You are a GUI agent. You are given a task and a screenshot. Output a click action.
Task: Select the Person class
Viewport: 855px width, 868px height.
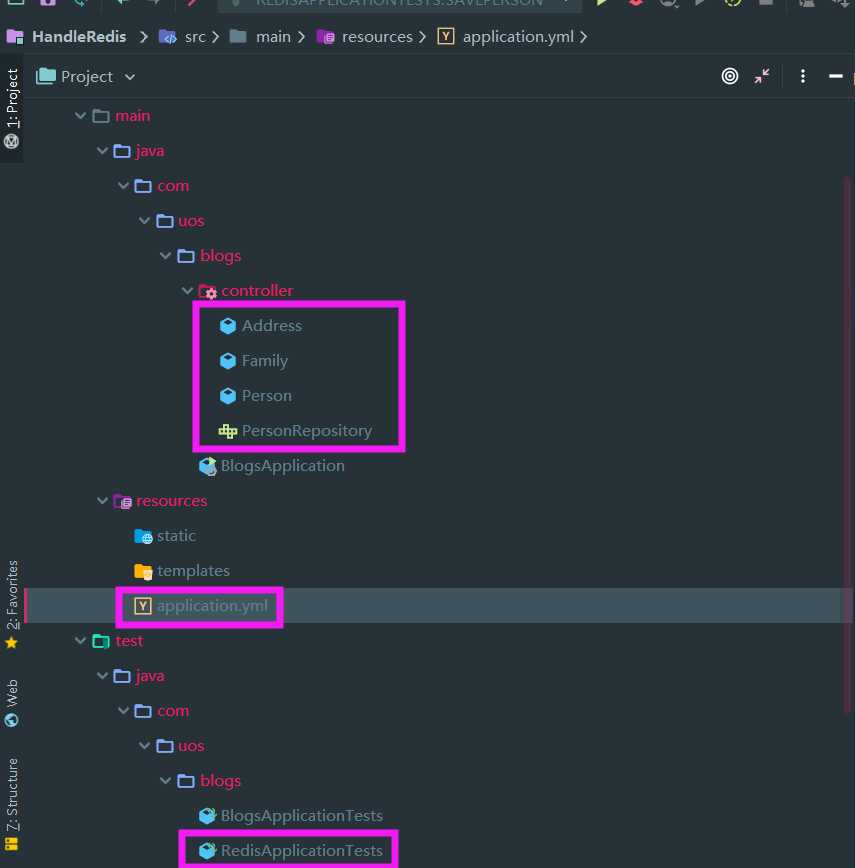coord(267,395)
